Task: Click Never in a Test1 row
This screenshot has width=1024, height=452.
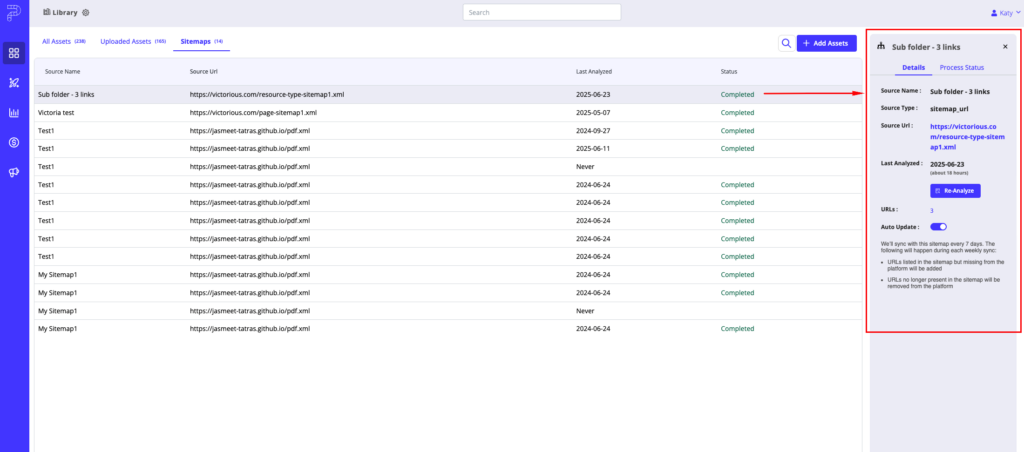Action: 585,167
